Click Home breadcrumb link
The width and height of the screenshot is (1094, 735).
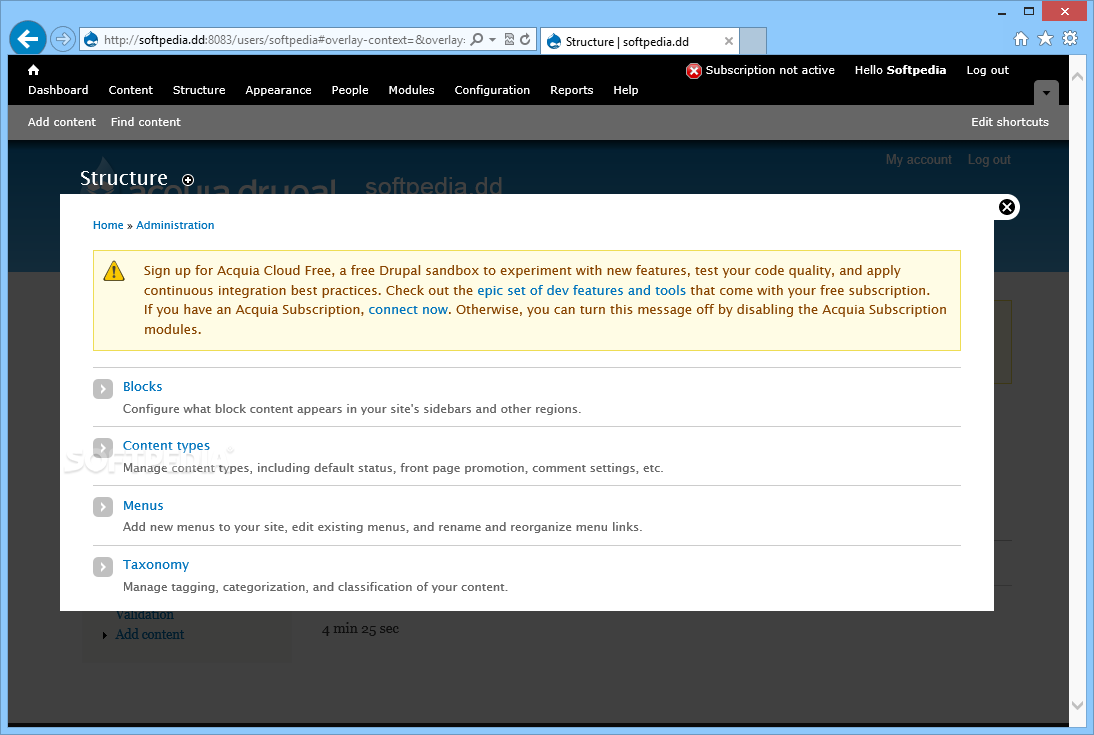pos(108,225)
